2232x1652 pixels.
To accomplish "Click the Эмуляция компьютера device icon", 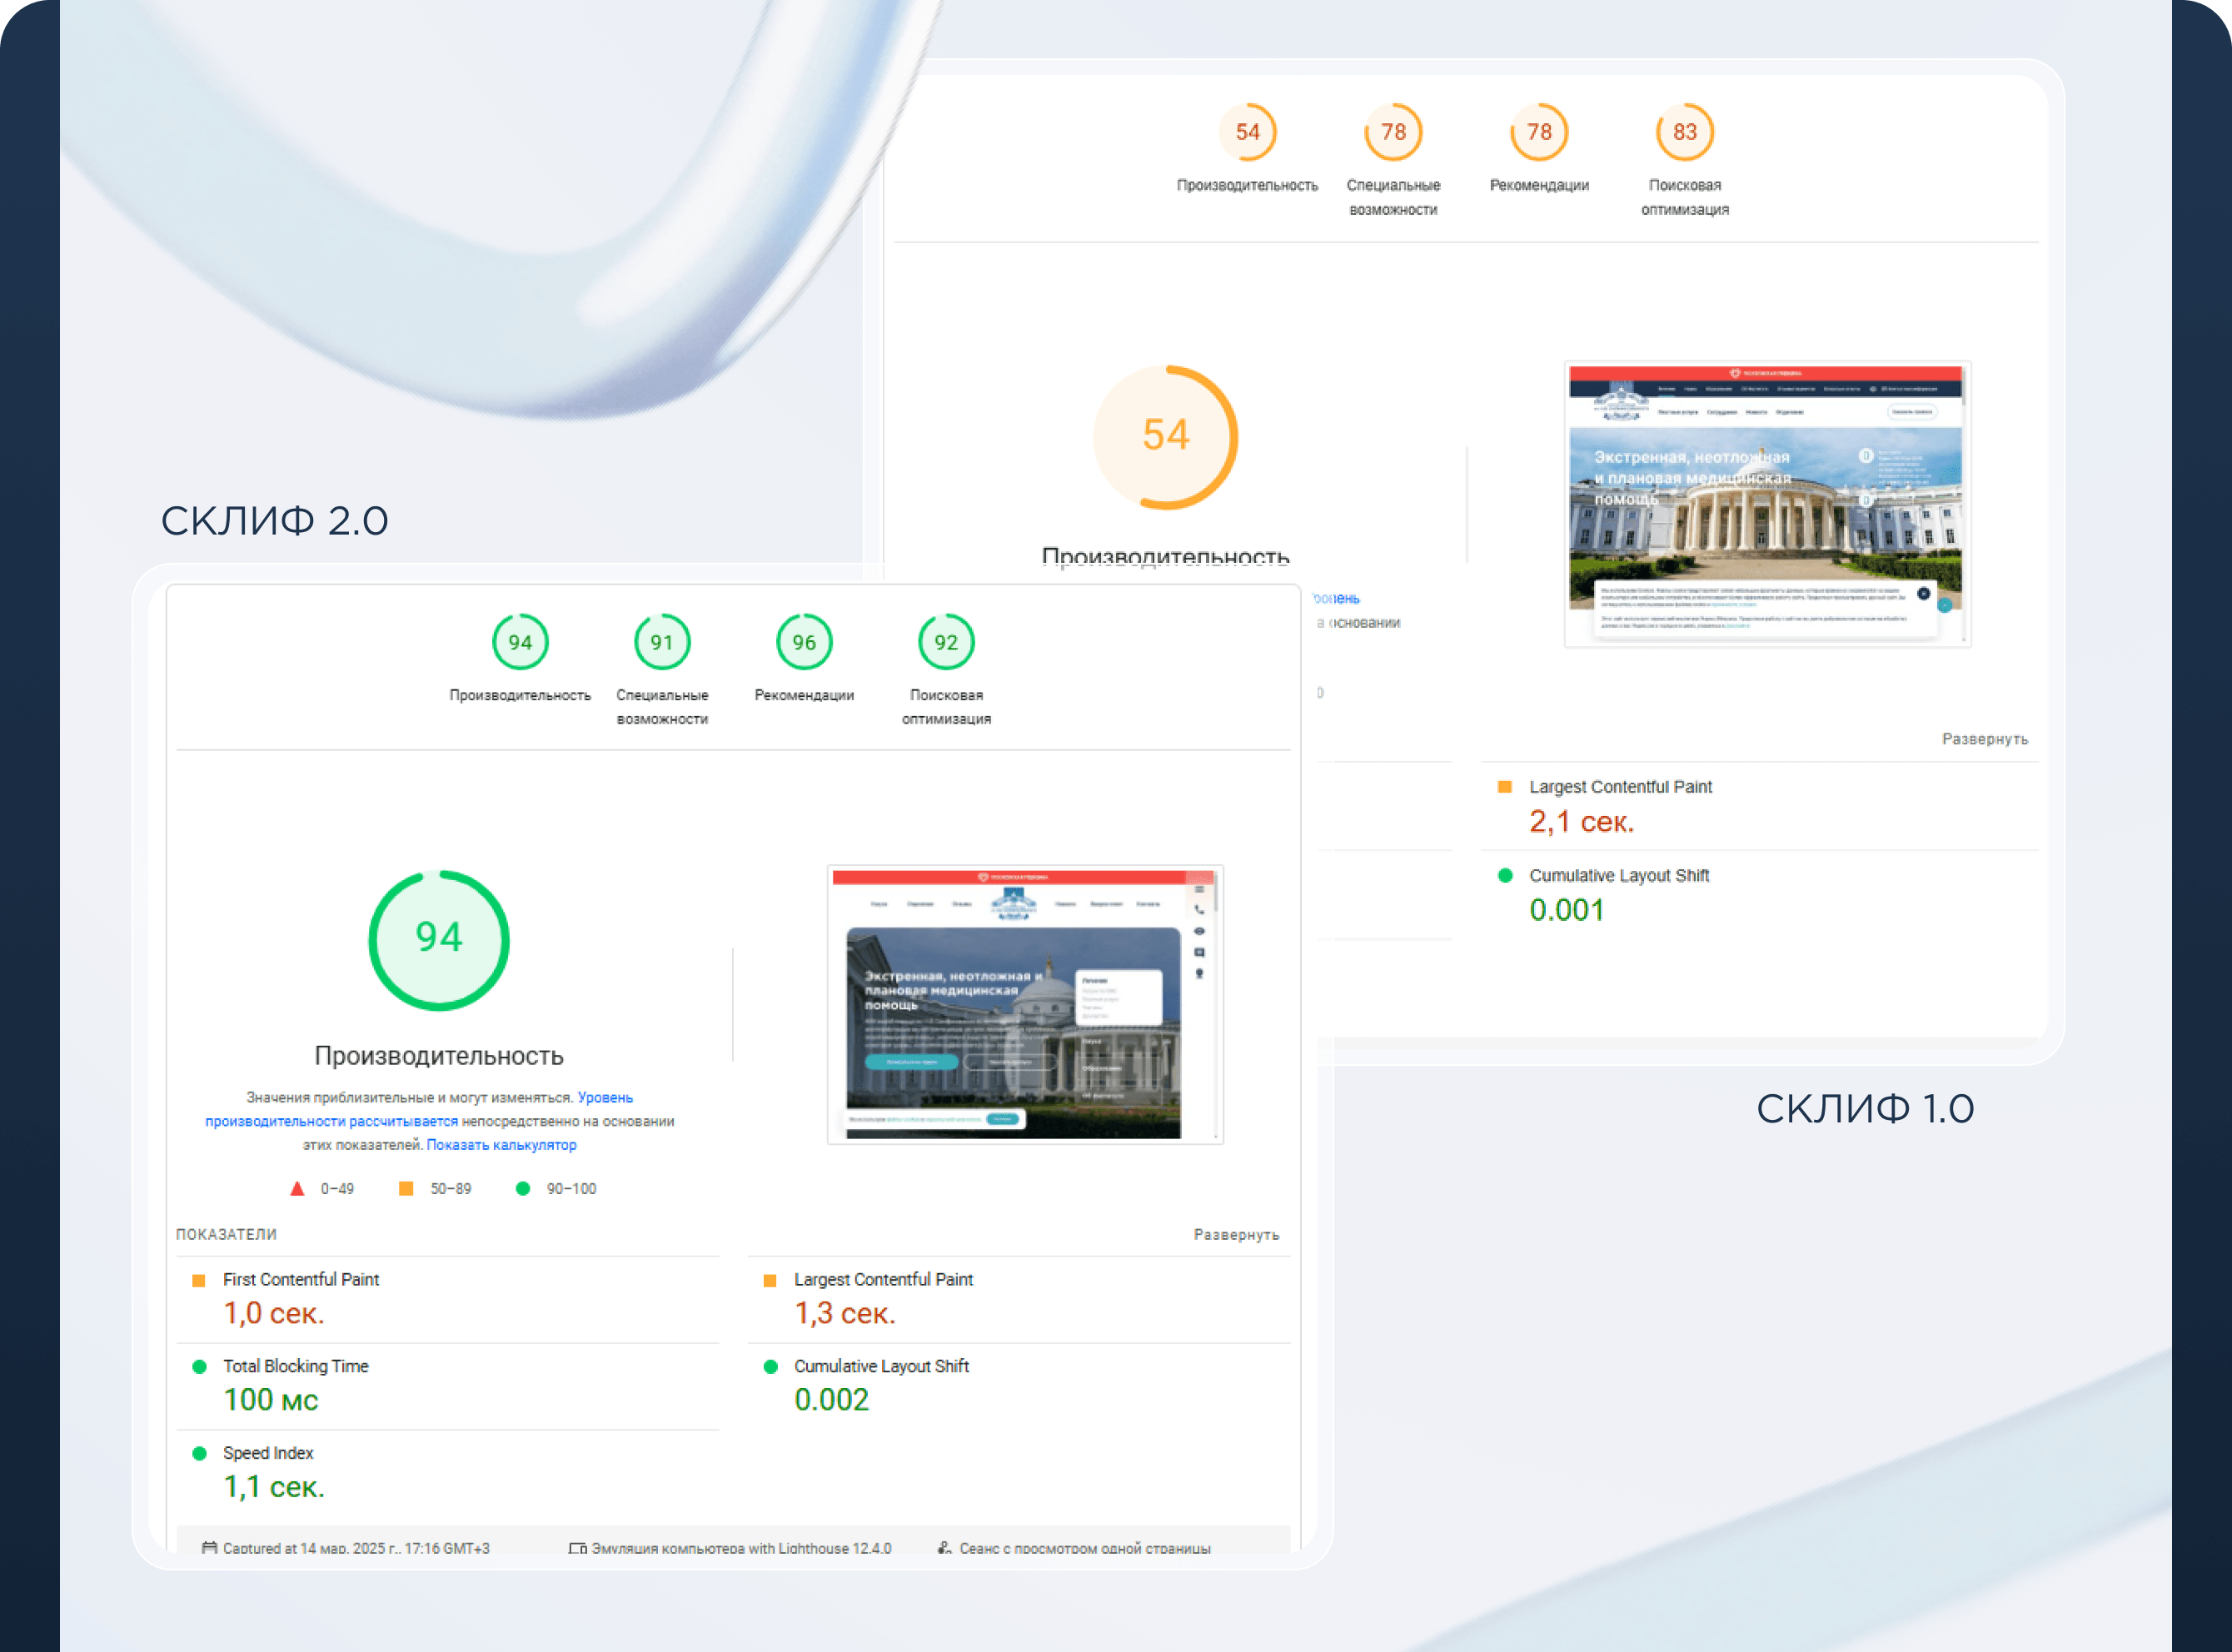I will (577, 1548).
